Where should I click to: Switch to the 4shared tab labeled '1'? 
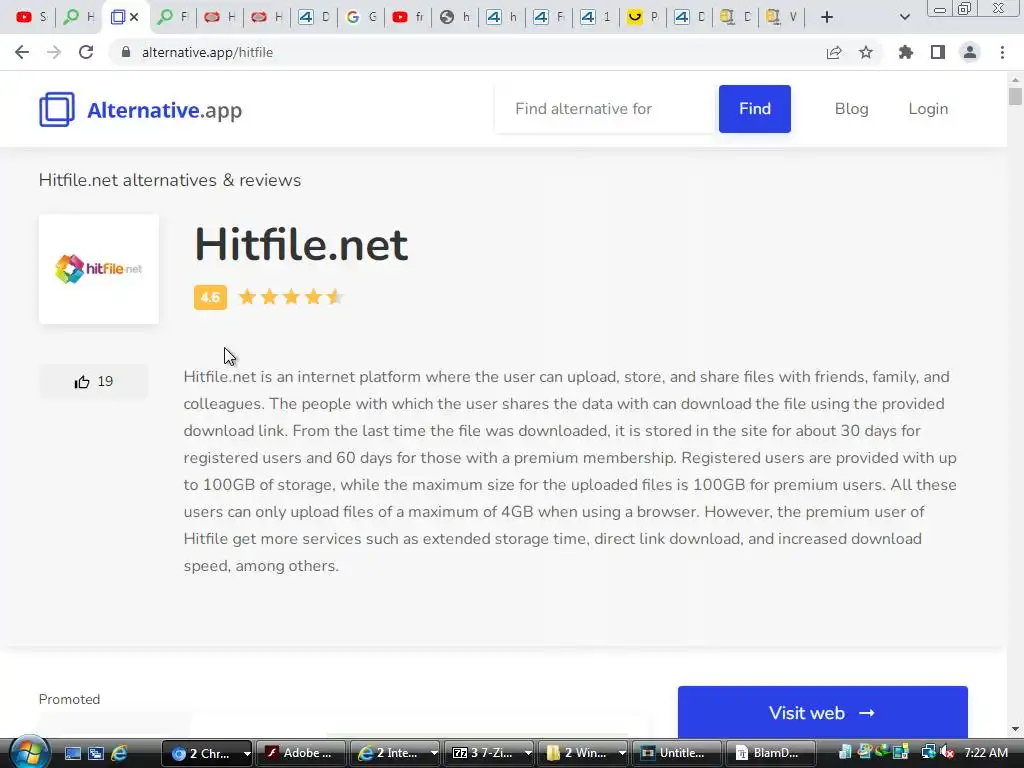[596, 17]
